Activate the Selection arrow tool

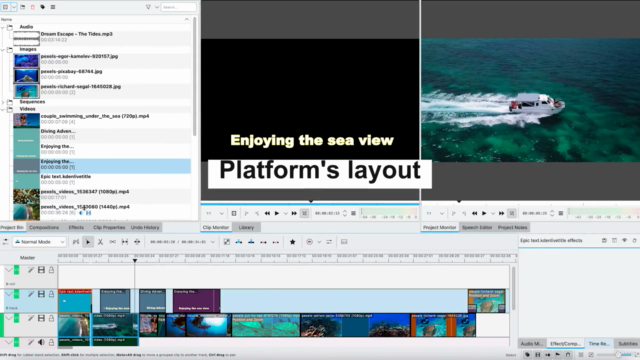tap(88, 242)
